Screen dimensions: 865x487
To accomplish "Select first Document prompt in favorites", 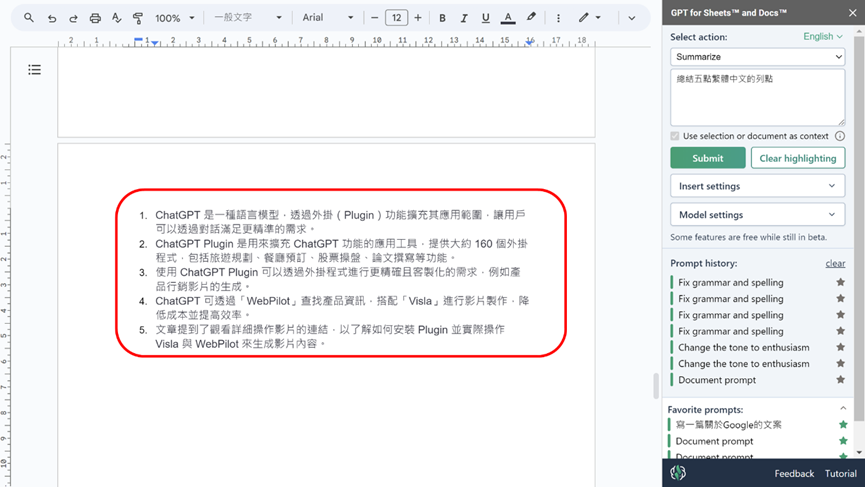I will point(714,441).
